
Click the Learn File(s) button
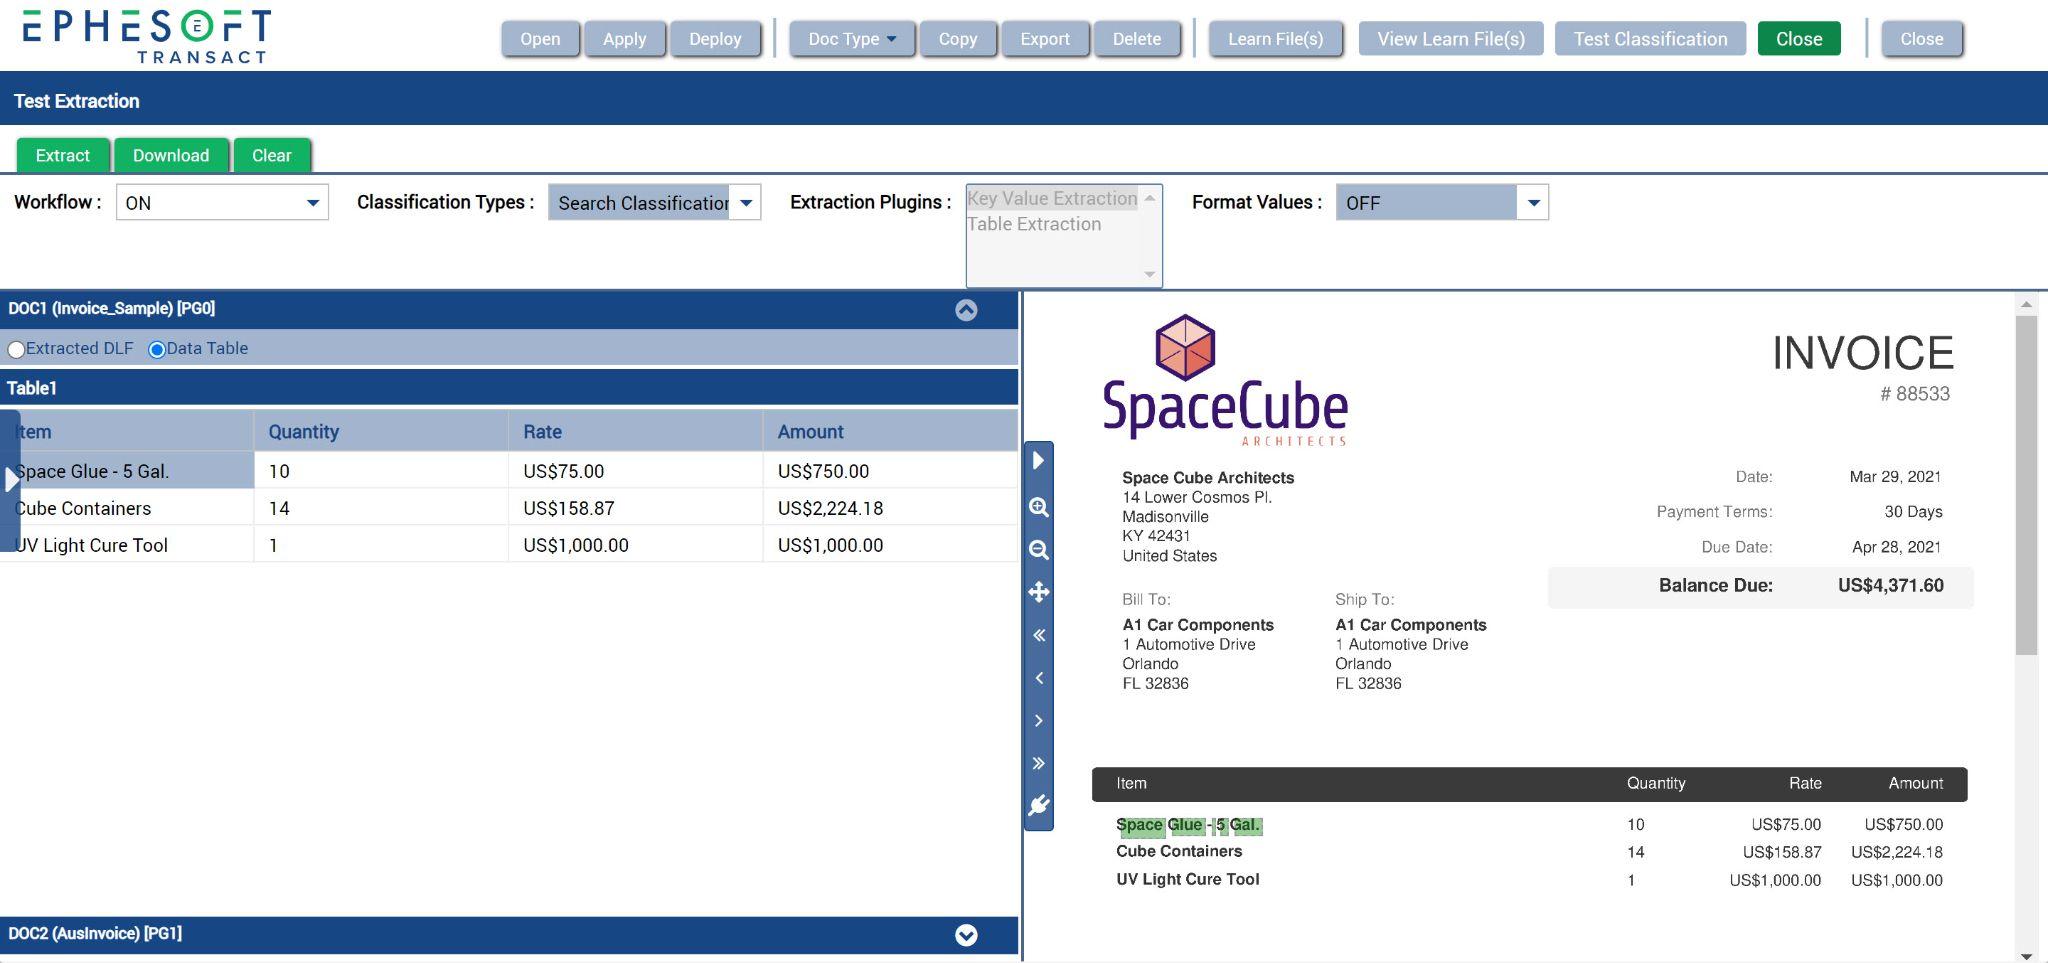coord(1276,39)
